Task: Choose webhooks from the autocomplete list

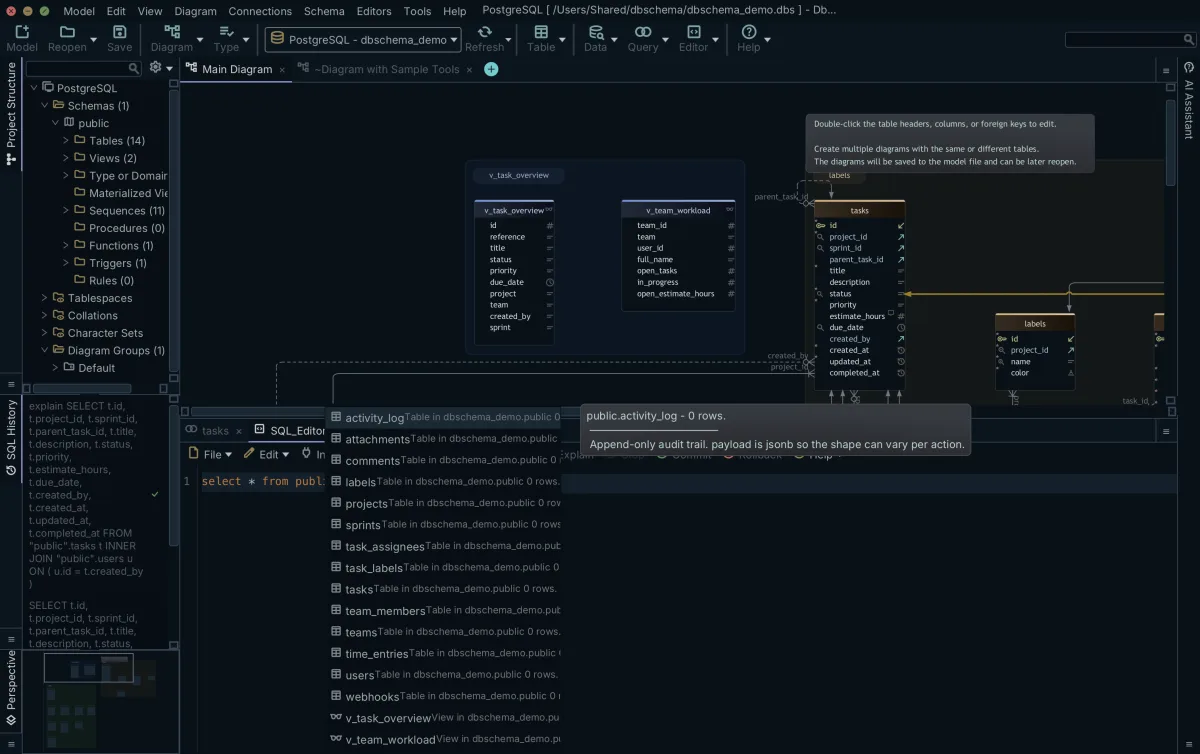Action: point(446,696)
